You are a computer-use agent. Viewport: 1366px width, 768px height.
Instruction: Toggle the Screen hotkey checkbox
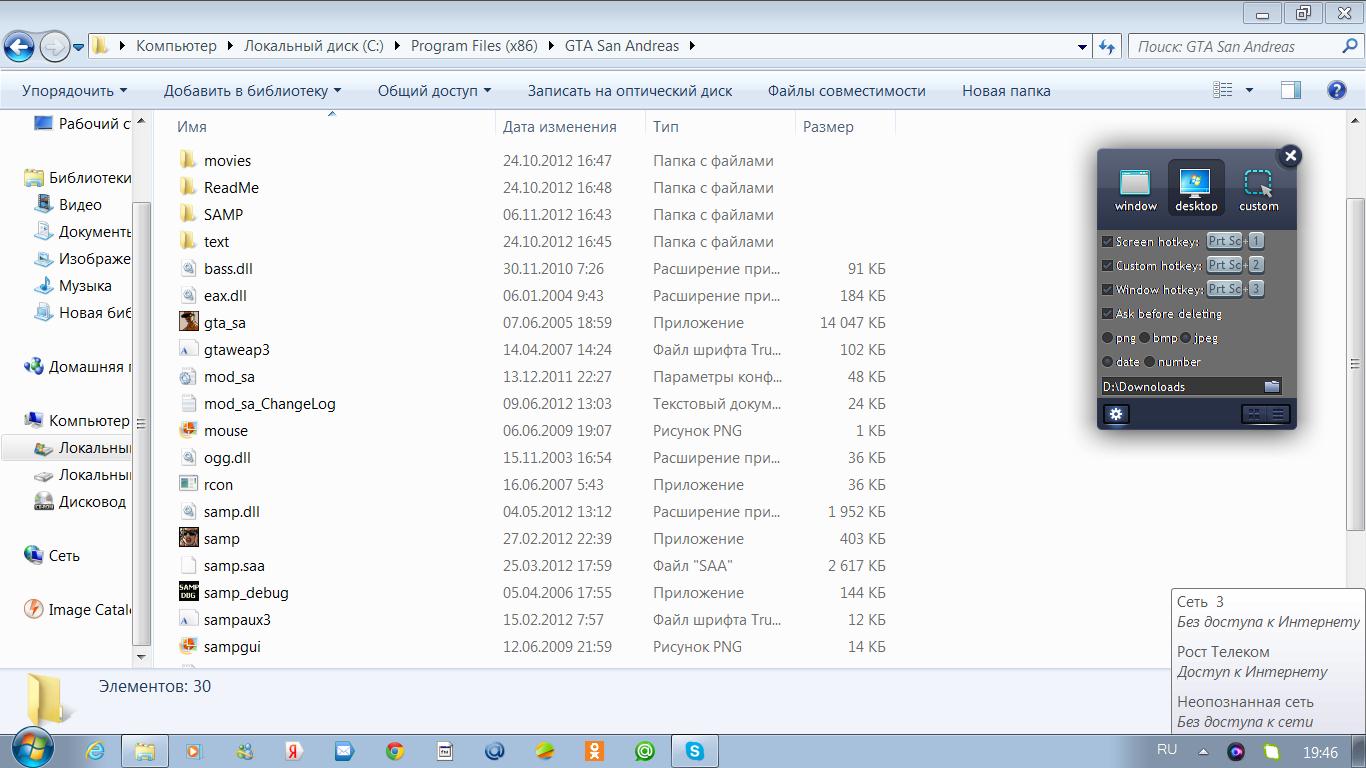pyautogui.click(x=1108, y=242)
